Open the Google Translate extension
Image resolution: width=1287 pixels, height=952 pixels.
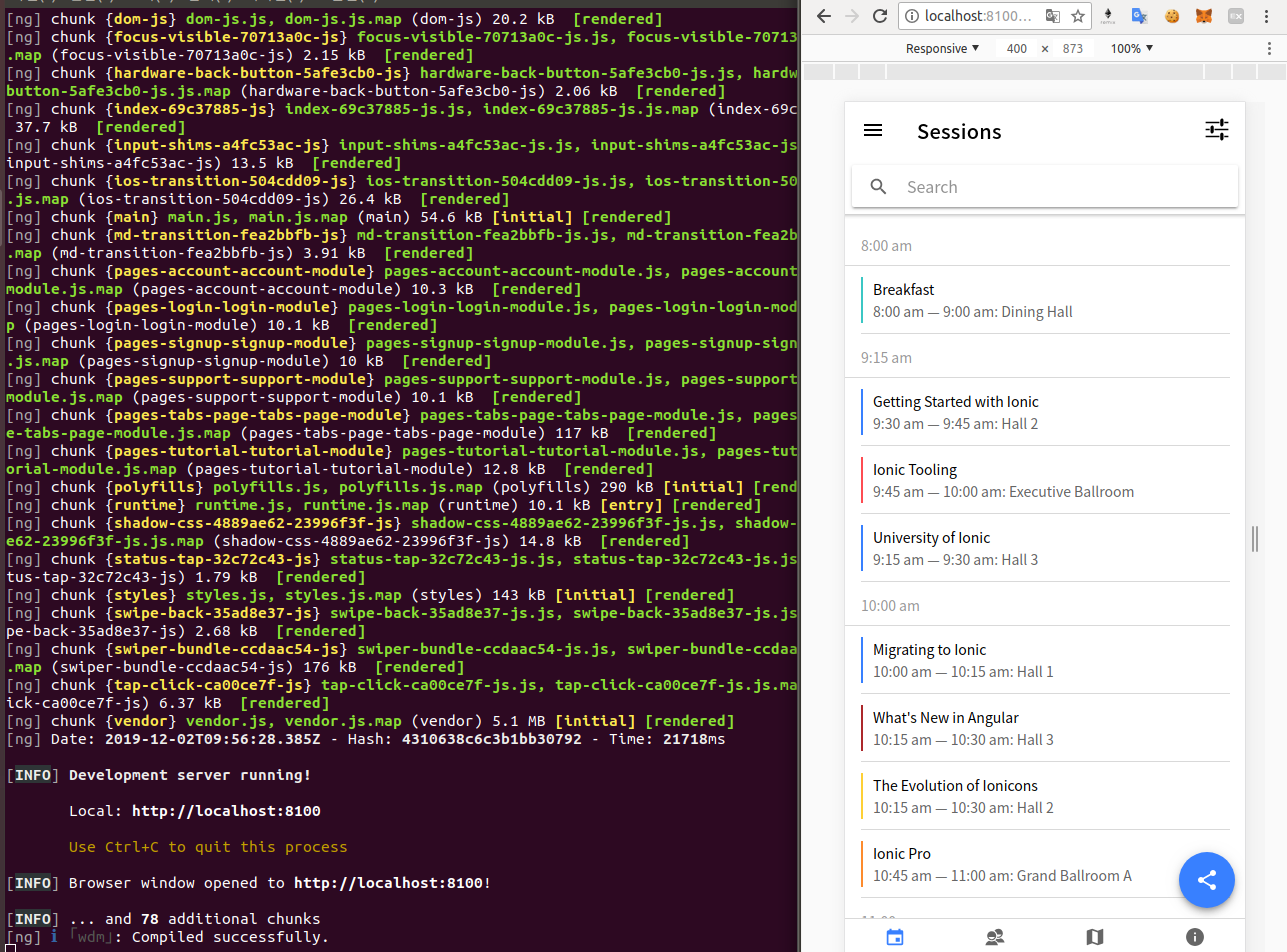(x=1139, y=16)
